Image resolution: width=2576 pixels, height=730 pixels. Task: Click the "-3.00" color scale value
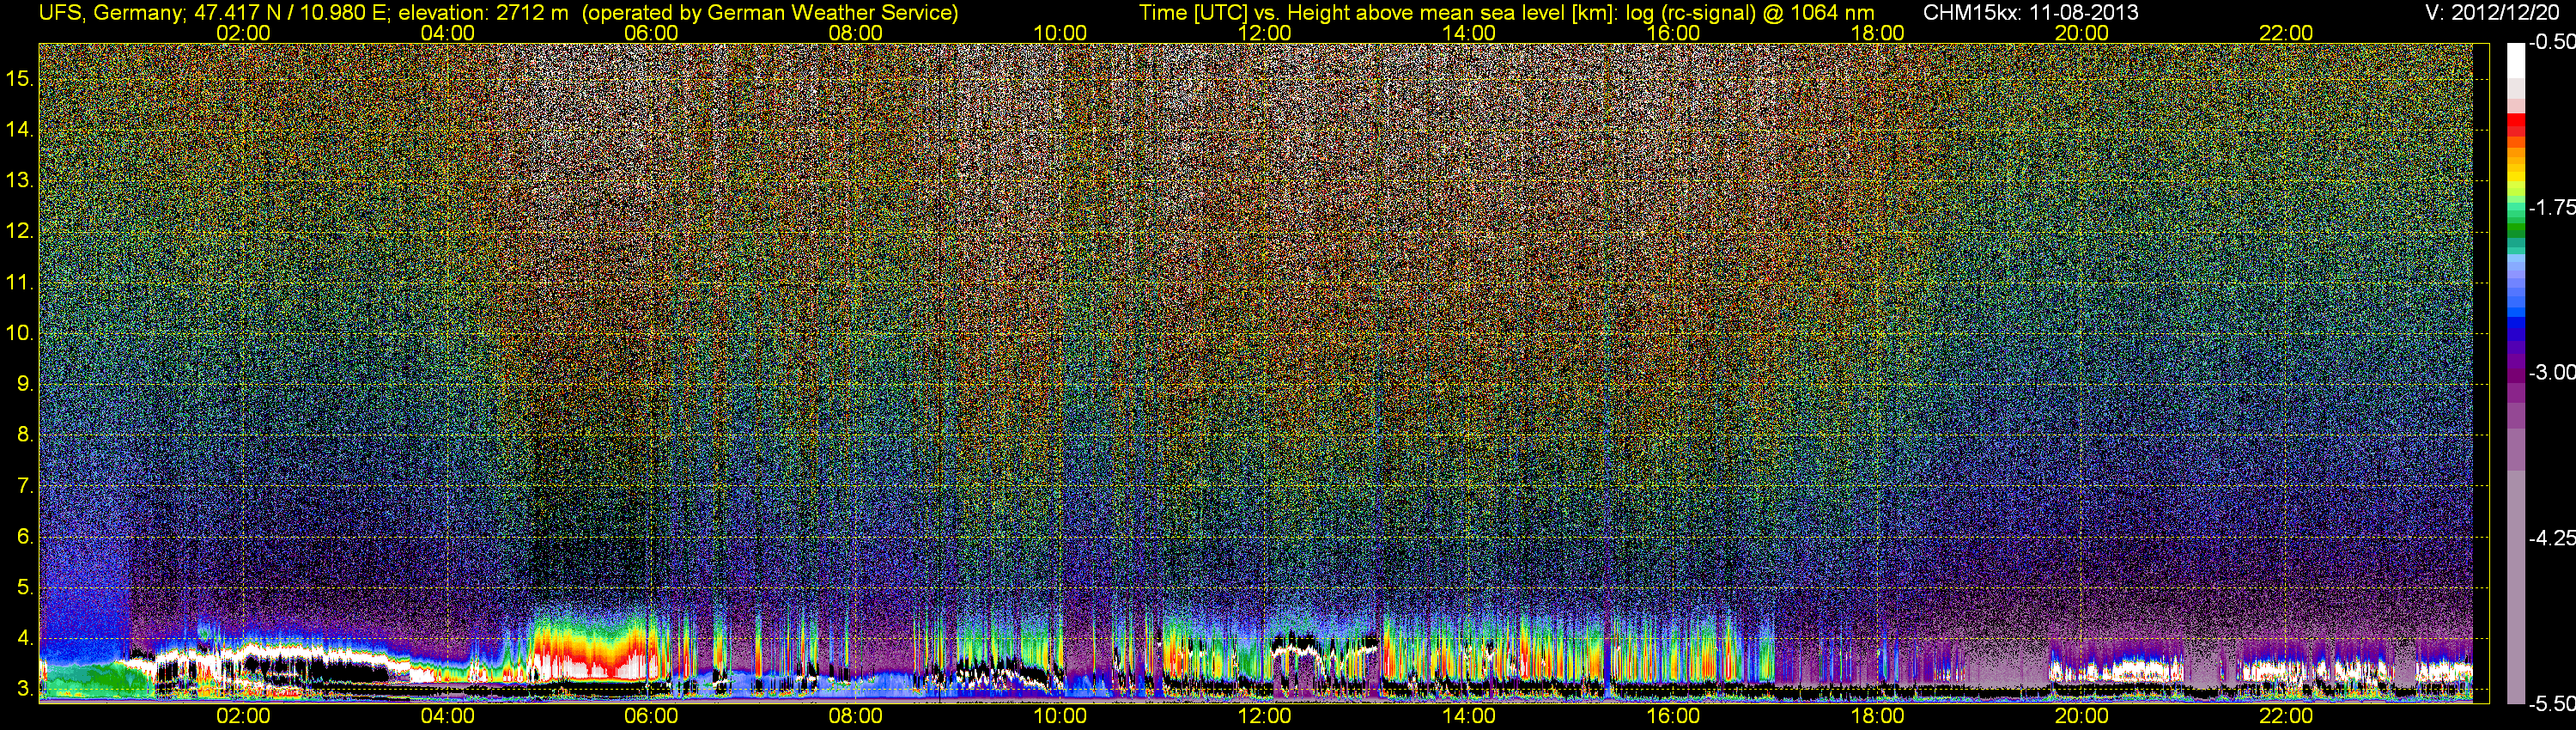(x=2551, y=372)
